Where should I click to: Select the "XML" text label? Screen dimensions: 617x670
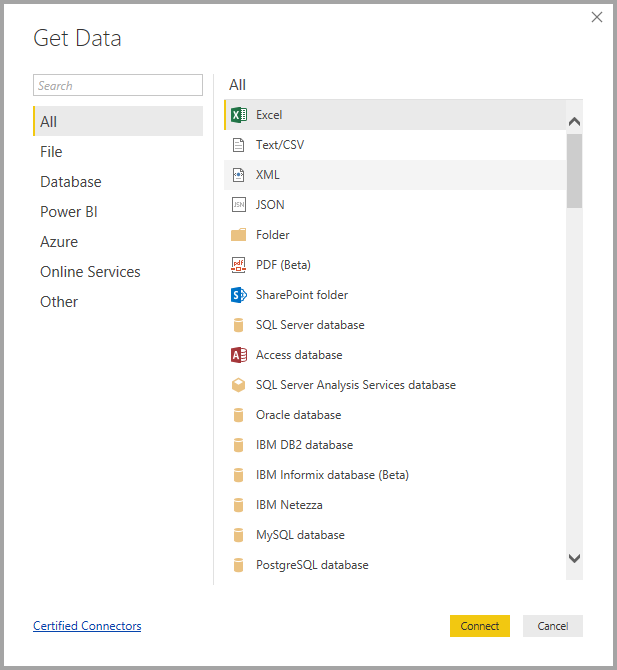click(268, 175)
